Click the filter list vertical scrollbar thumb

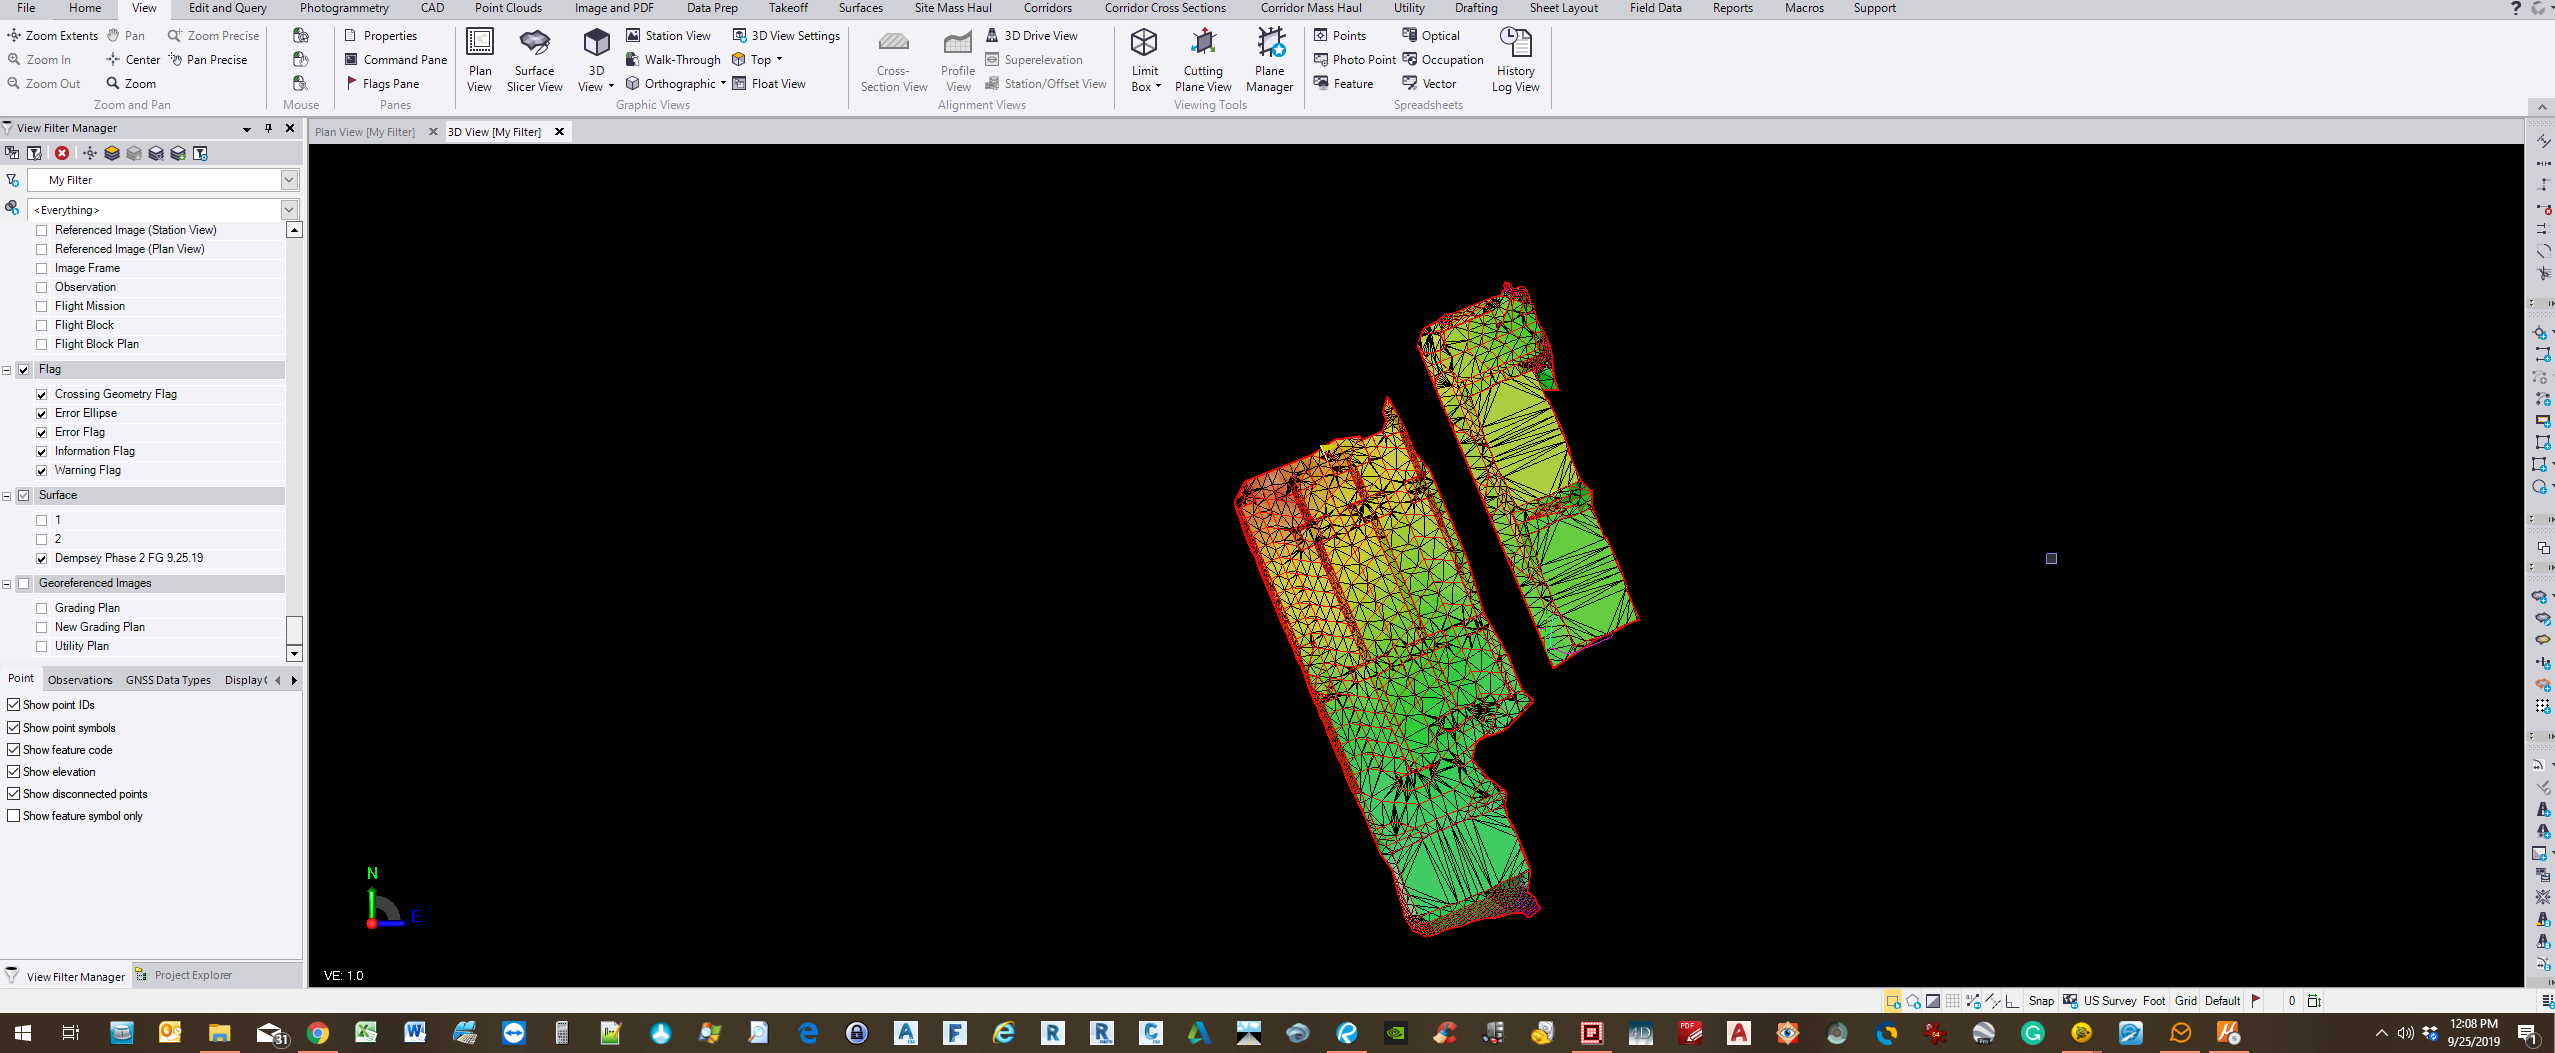point(294,630)
